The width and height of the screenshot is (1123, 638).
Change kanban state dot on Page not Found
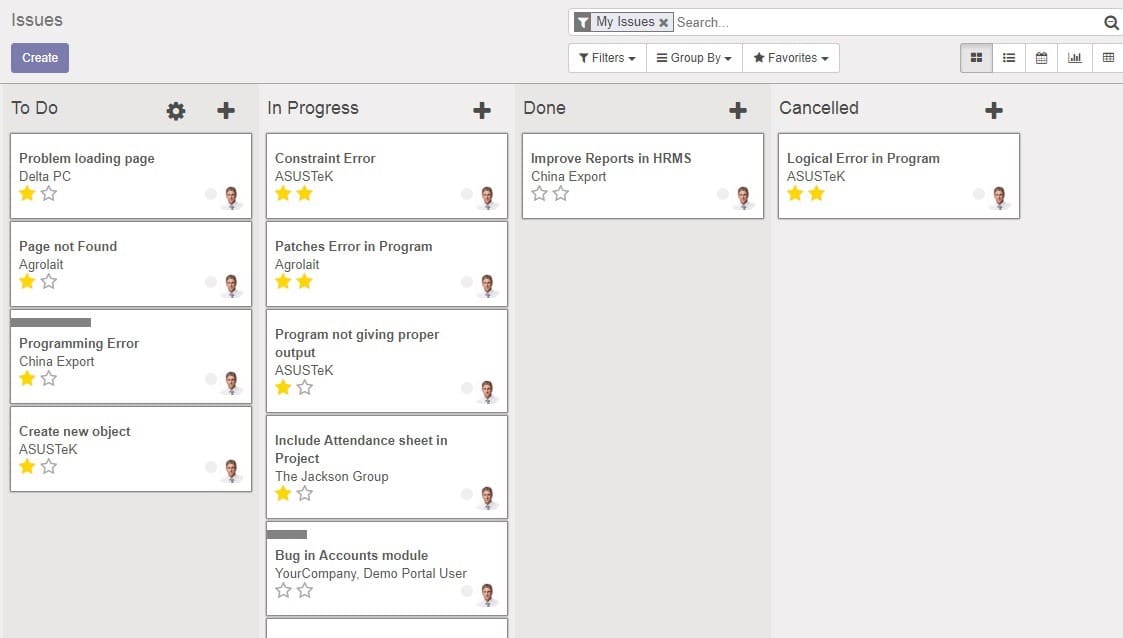pos(211,281)
